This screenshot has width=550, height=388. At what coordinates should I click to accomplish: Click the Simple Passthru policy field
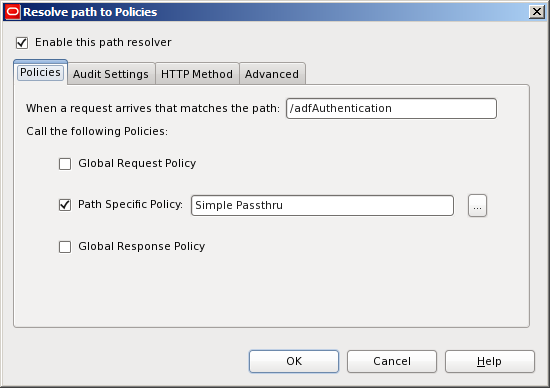pyautogui.click(x=322, y=205)
